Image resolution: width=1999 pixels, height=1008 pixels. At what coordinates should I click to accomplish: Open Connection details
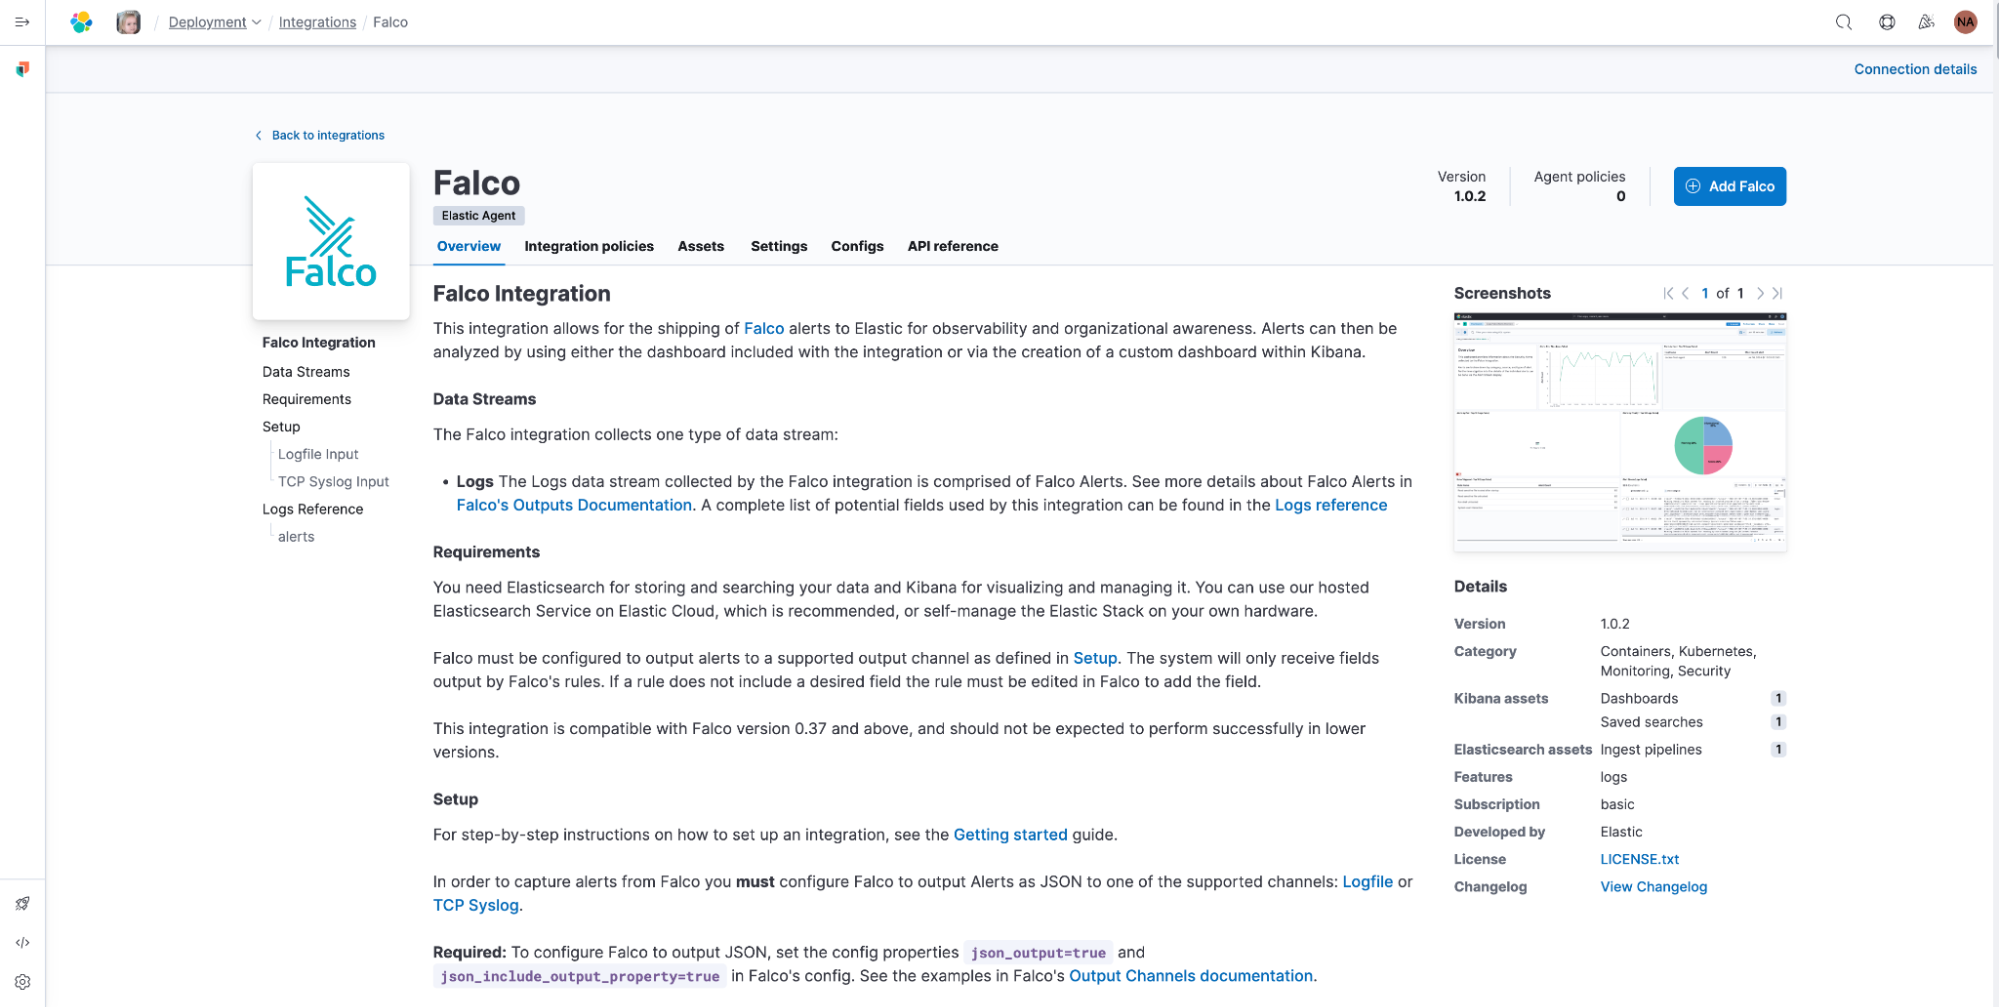pos(1915,69)
